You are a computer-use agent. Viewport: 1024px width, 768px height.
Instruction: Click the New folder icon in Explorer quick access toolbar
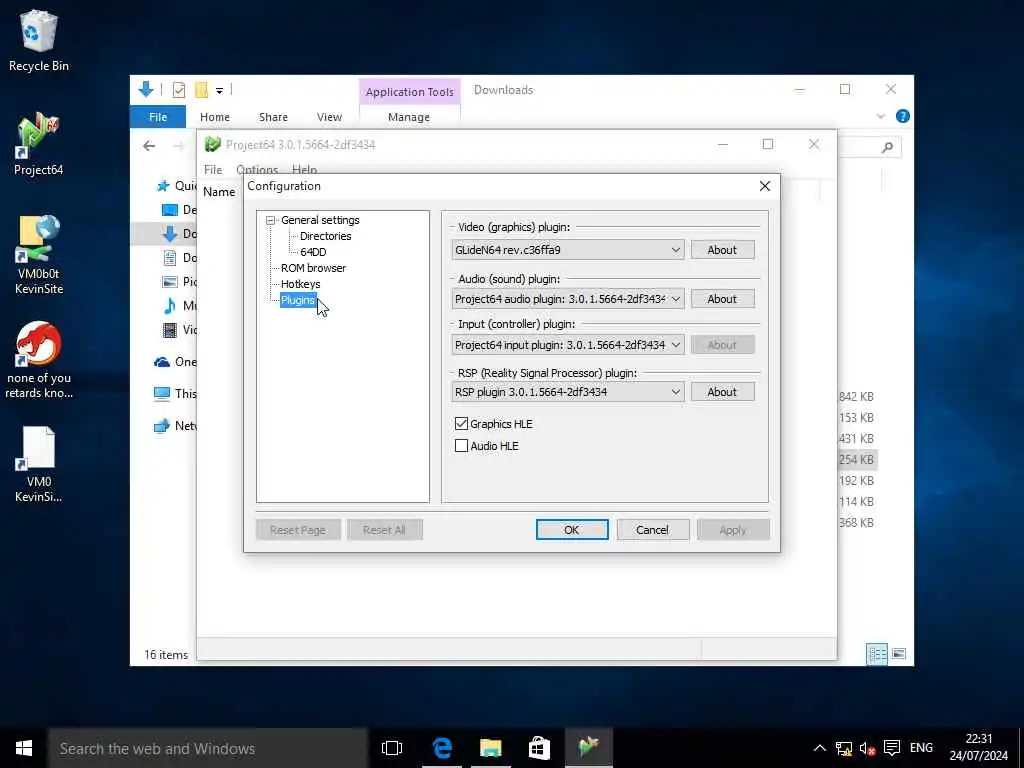point(201,90)
